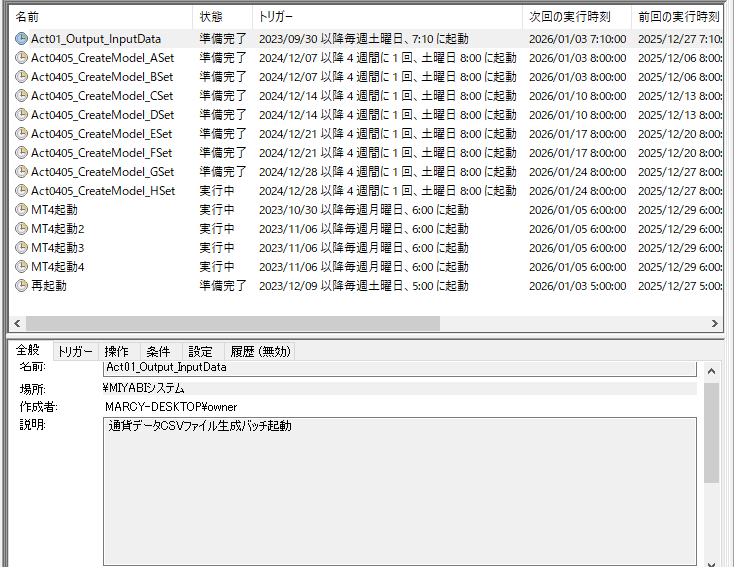734x567 pixels.
Task: Click horizontal scrollbar right arrow
Action: pos(714,324)
